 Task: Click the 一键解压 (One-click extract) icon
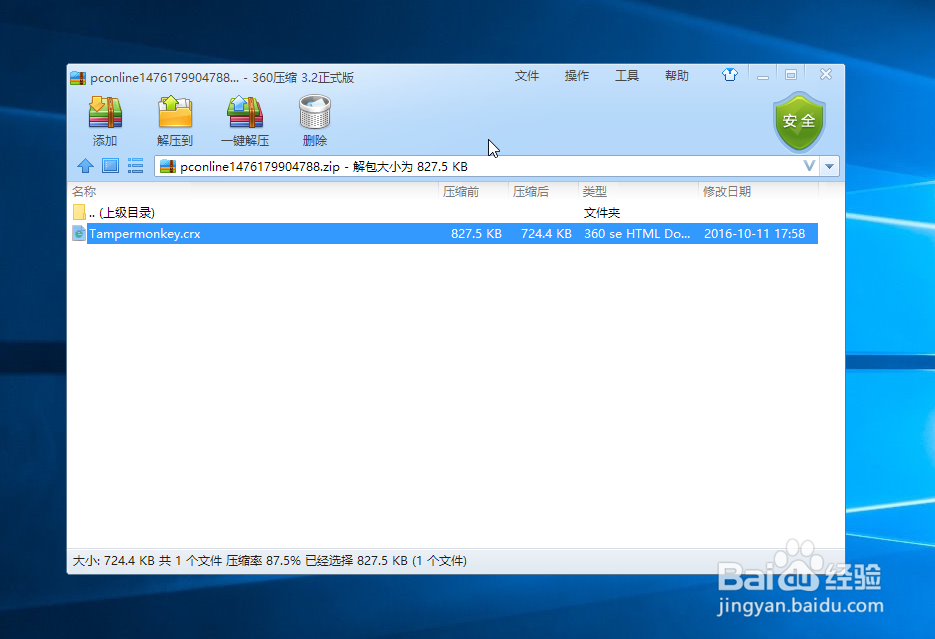click(245, 111)
